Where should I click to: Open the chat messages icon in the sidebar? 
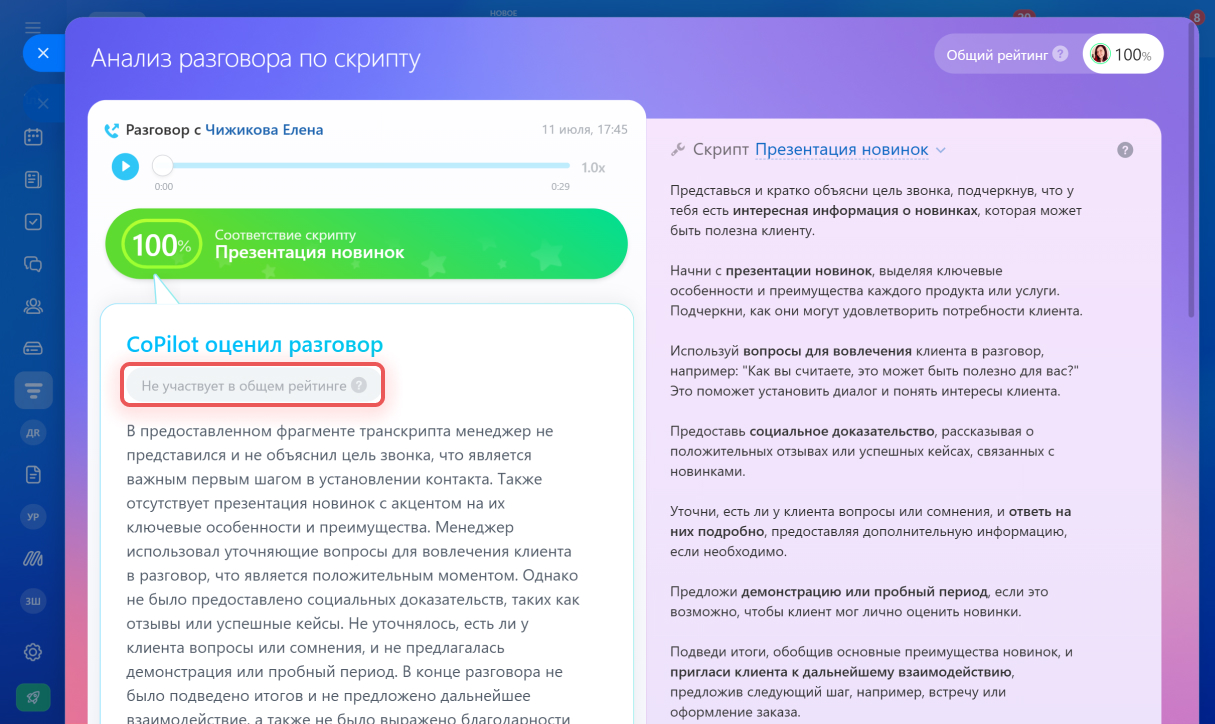tap(33, 264)
